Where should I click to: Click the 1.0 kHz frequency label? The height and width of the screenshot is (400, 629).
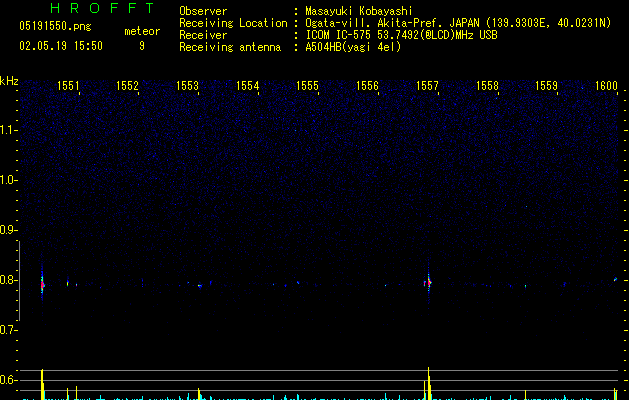click(9, 180)
